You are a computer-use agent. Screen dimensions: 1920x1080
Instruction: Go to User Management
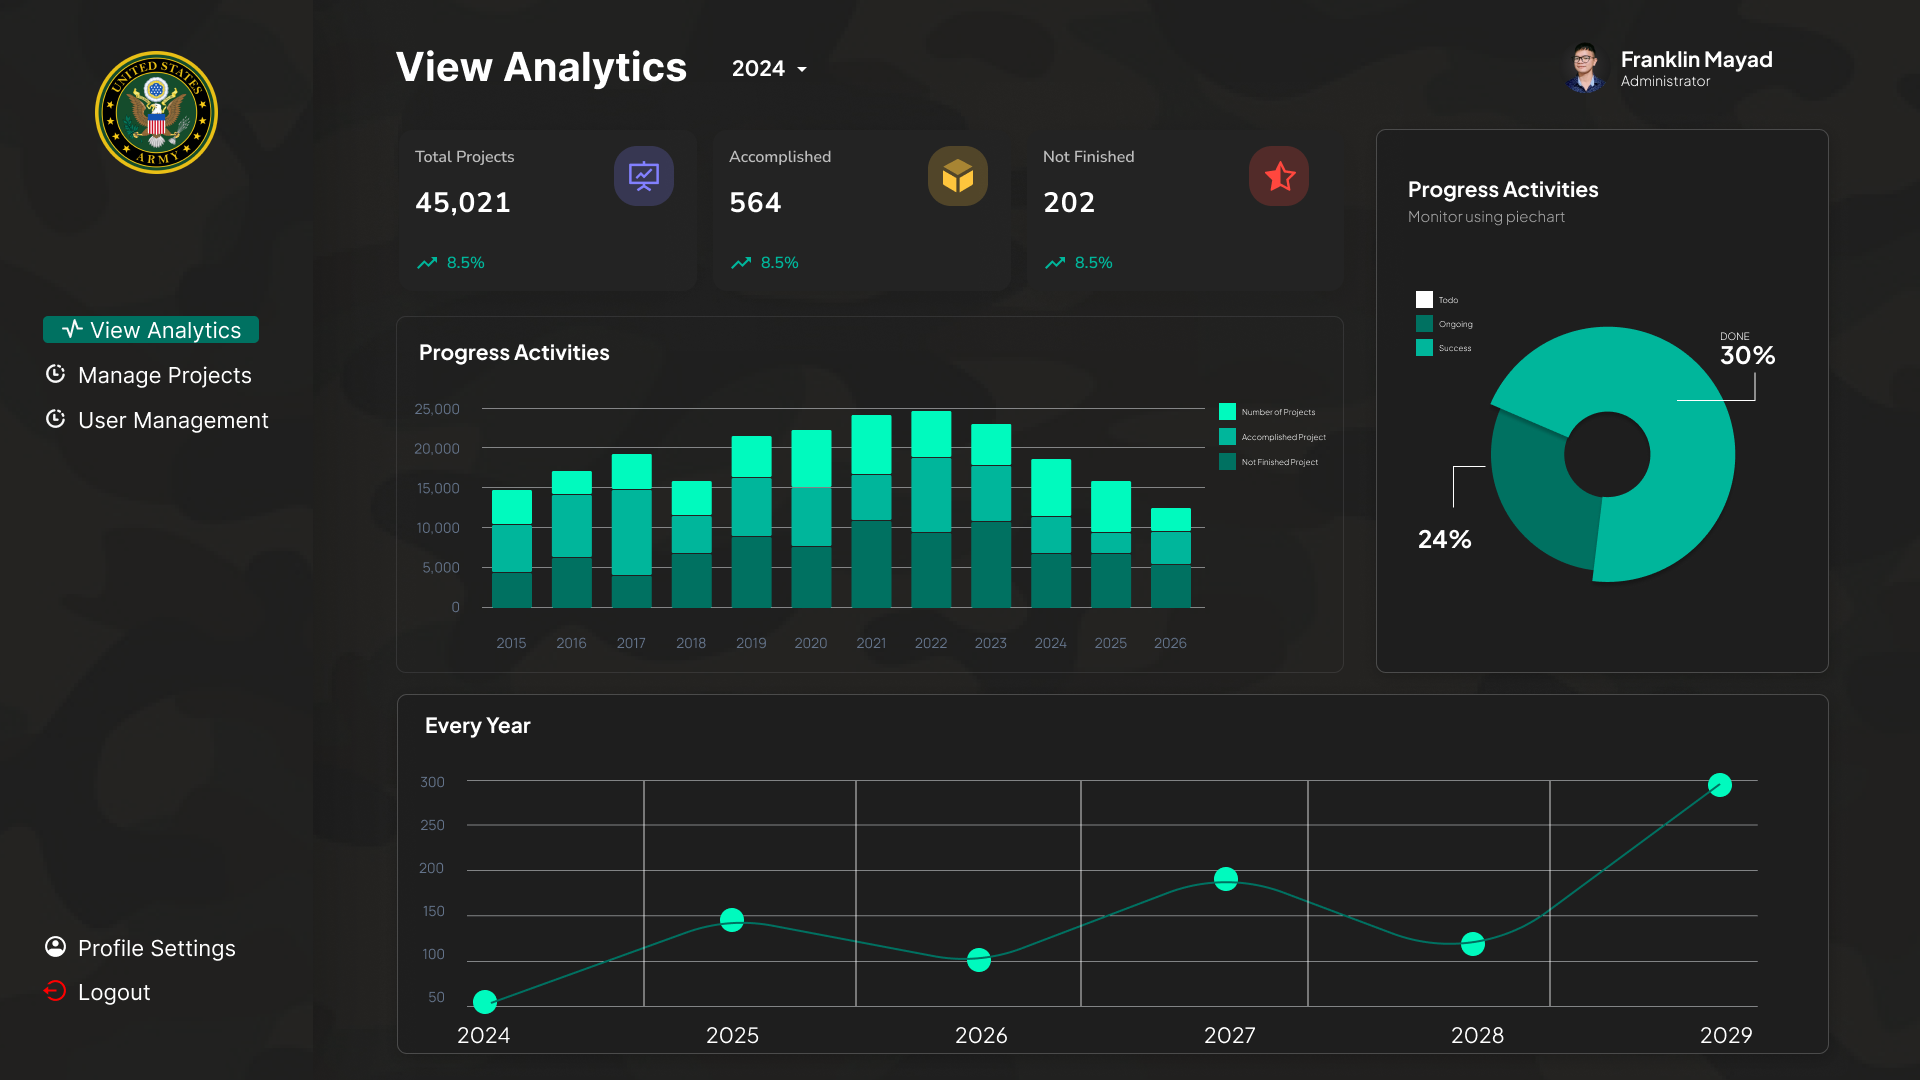[x=157, y=420]
